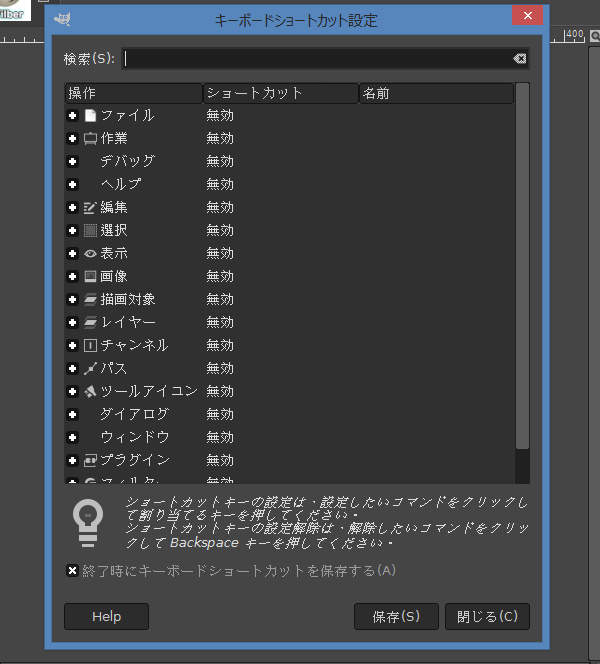Click the パス category path icon
The image size is (600, 664).
(90, 368)
